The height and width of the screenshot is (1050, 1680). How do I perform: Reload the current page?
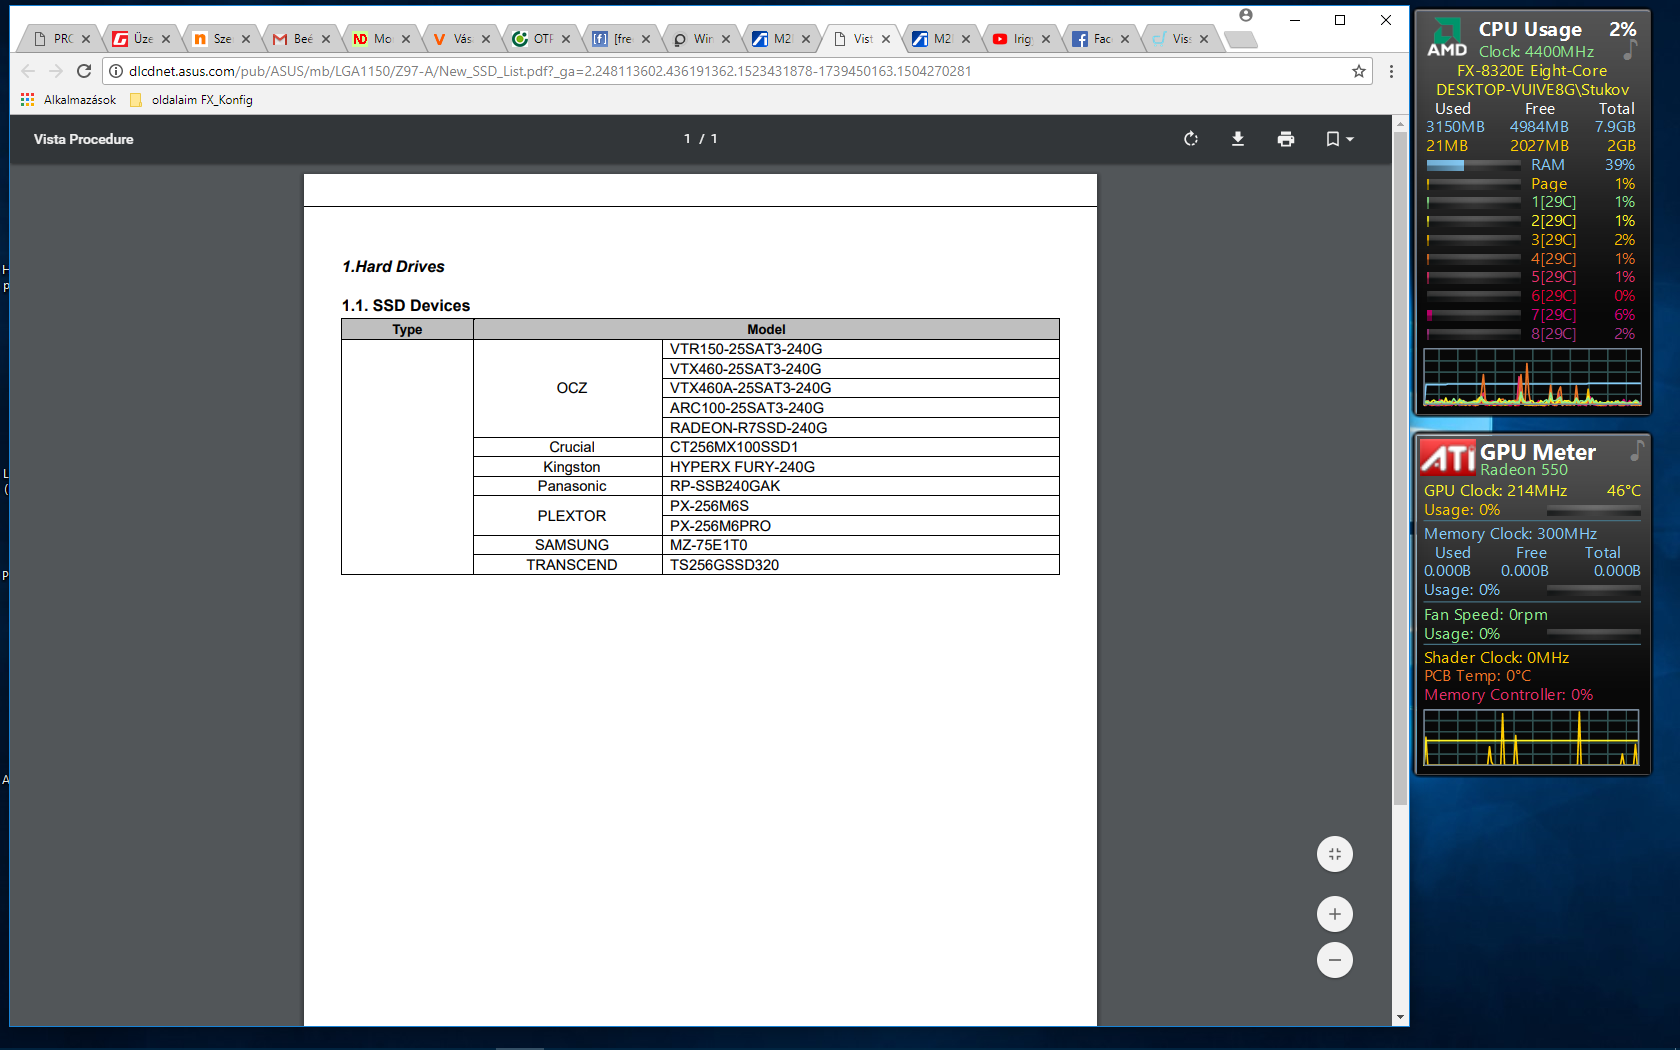[84, 71]
